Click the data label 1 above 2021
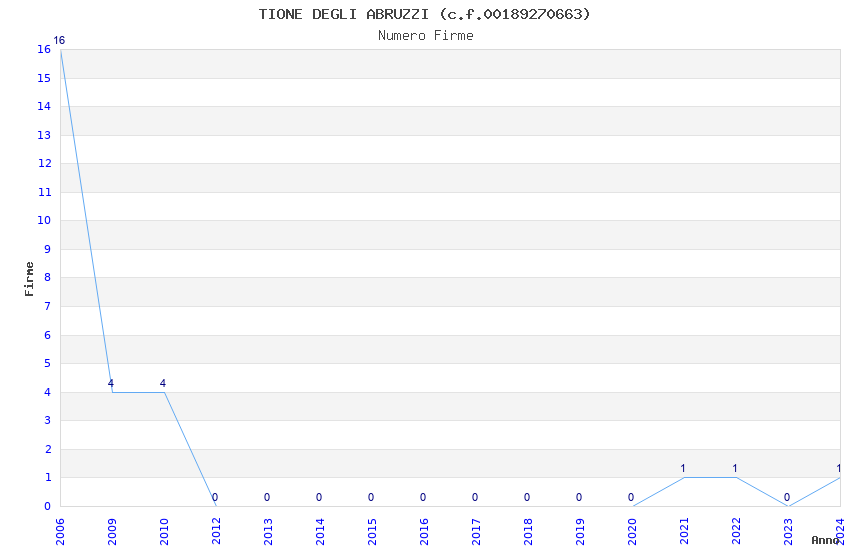The width and height of the screenshot is (850, 550). click(683, 468)
